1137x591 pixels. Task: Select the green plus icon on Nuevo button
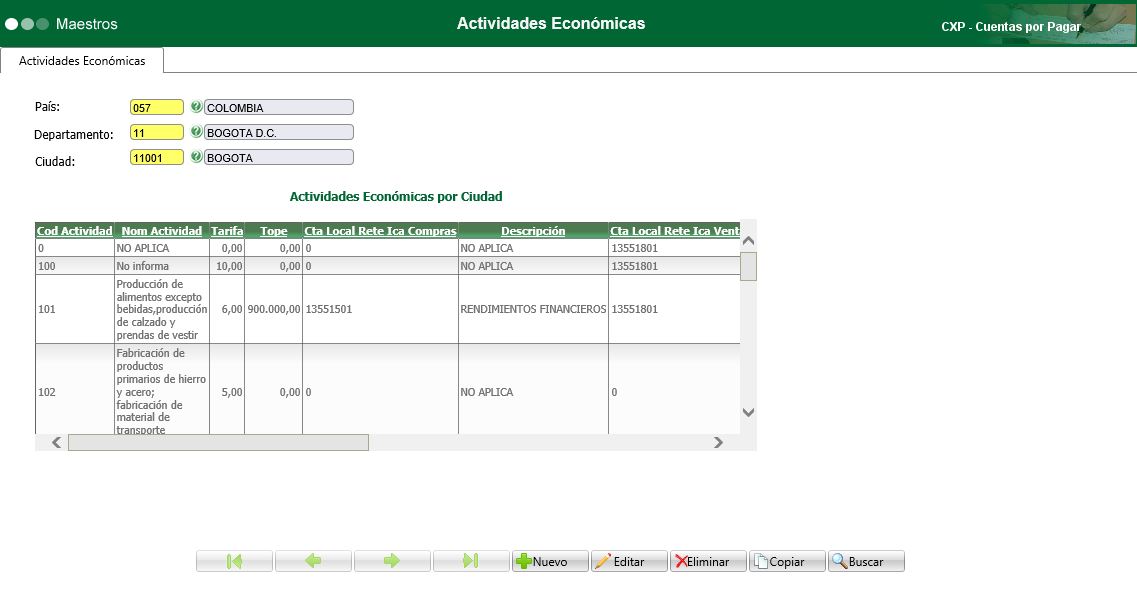coord(523,561)
